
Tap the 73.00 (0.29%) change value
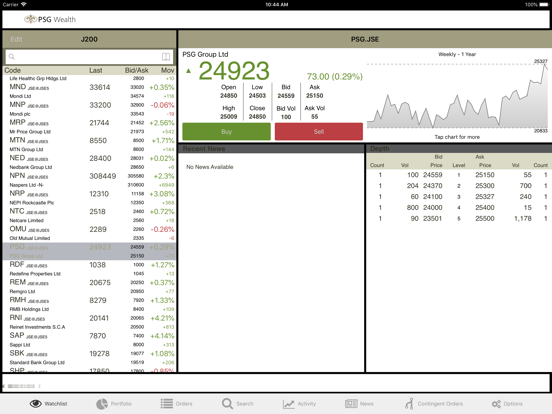pyautogui.click(x=334, y=76)
